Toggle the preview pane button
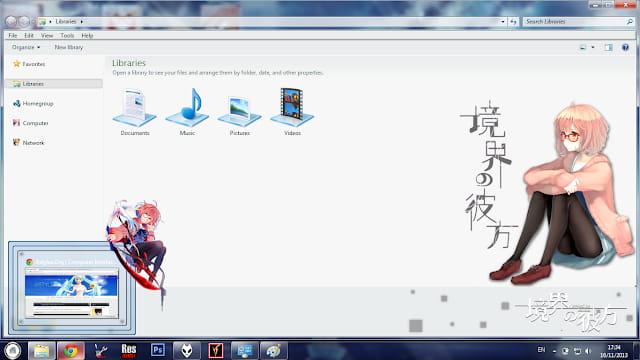This screenshot has width=640, height=360. (x=608, y=47)
